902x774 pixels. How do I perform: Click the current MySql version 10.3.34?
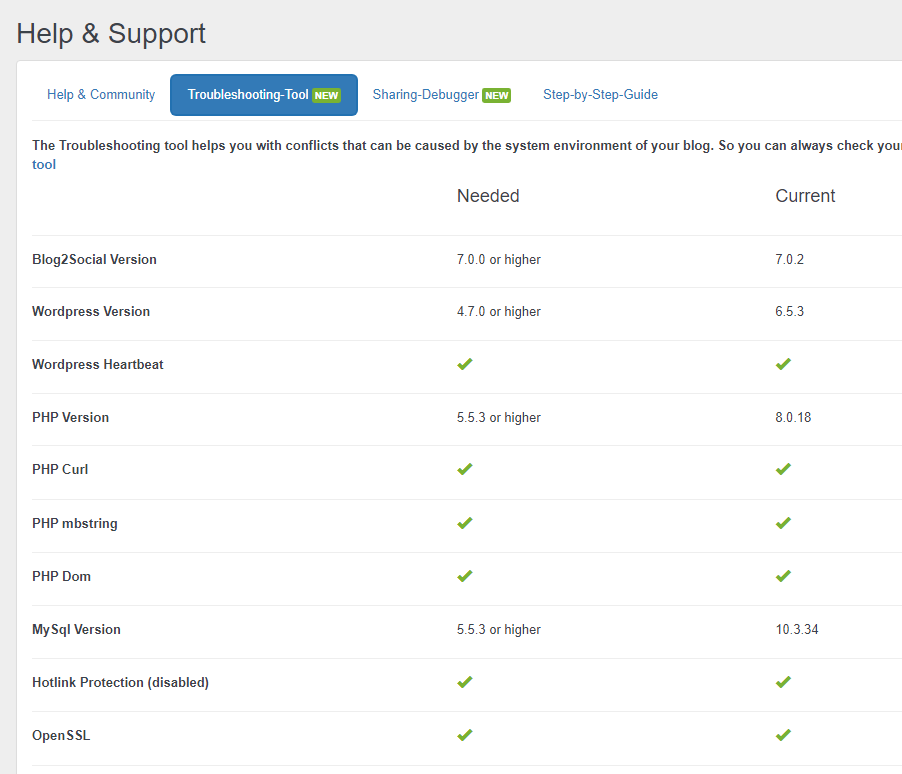click(x=797, y=629)
